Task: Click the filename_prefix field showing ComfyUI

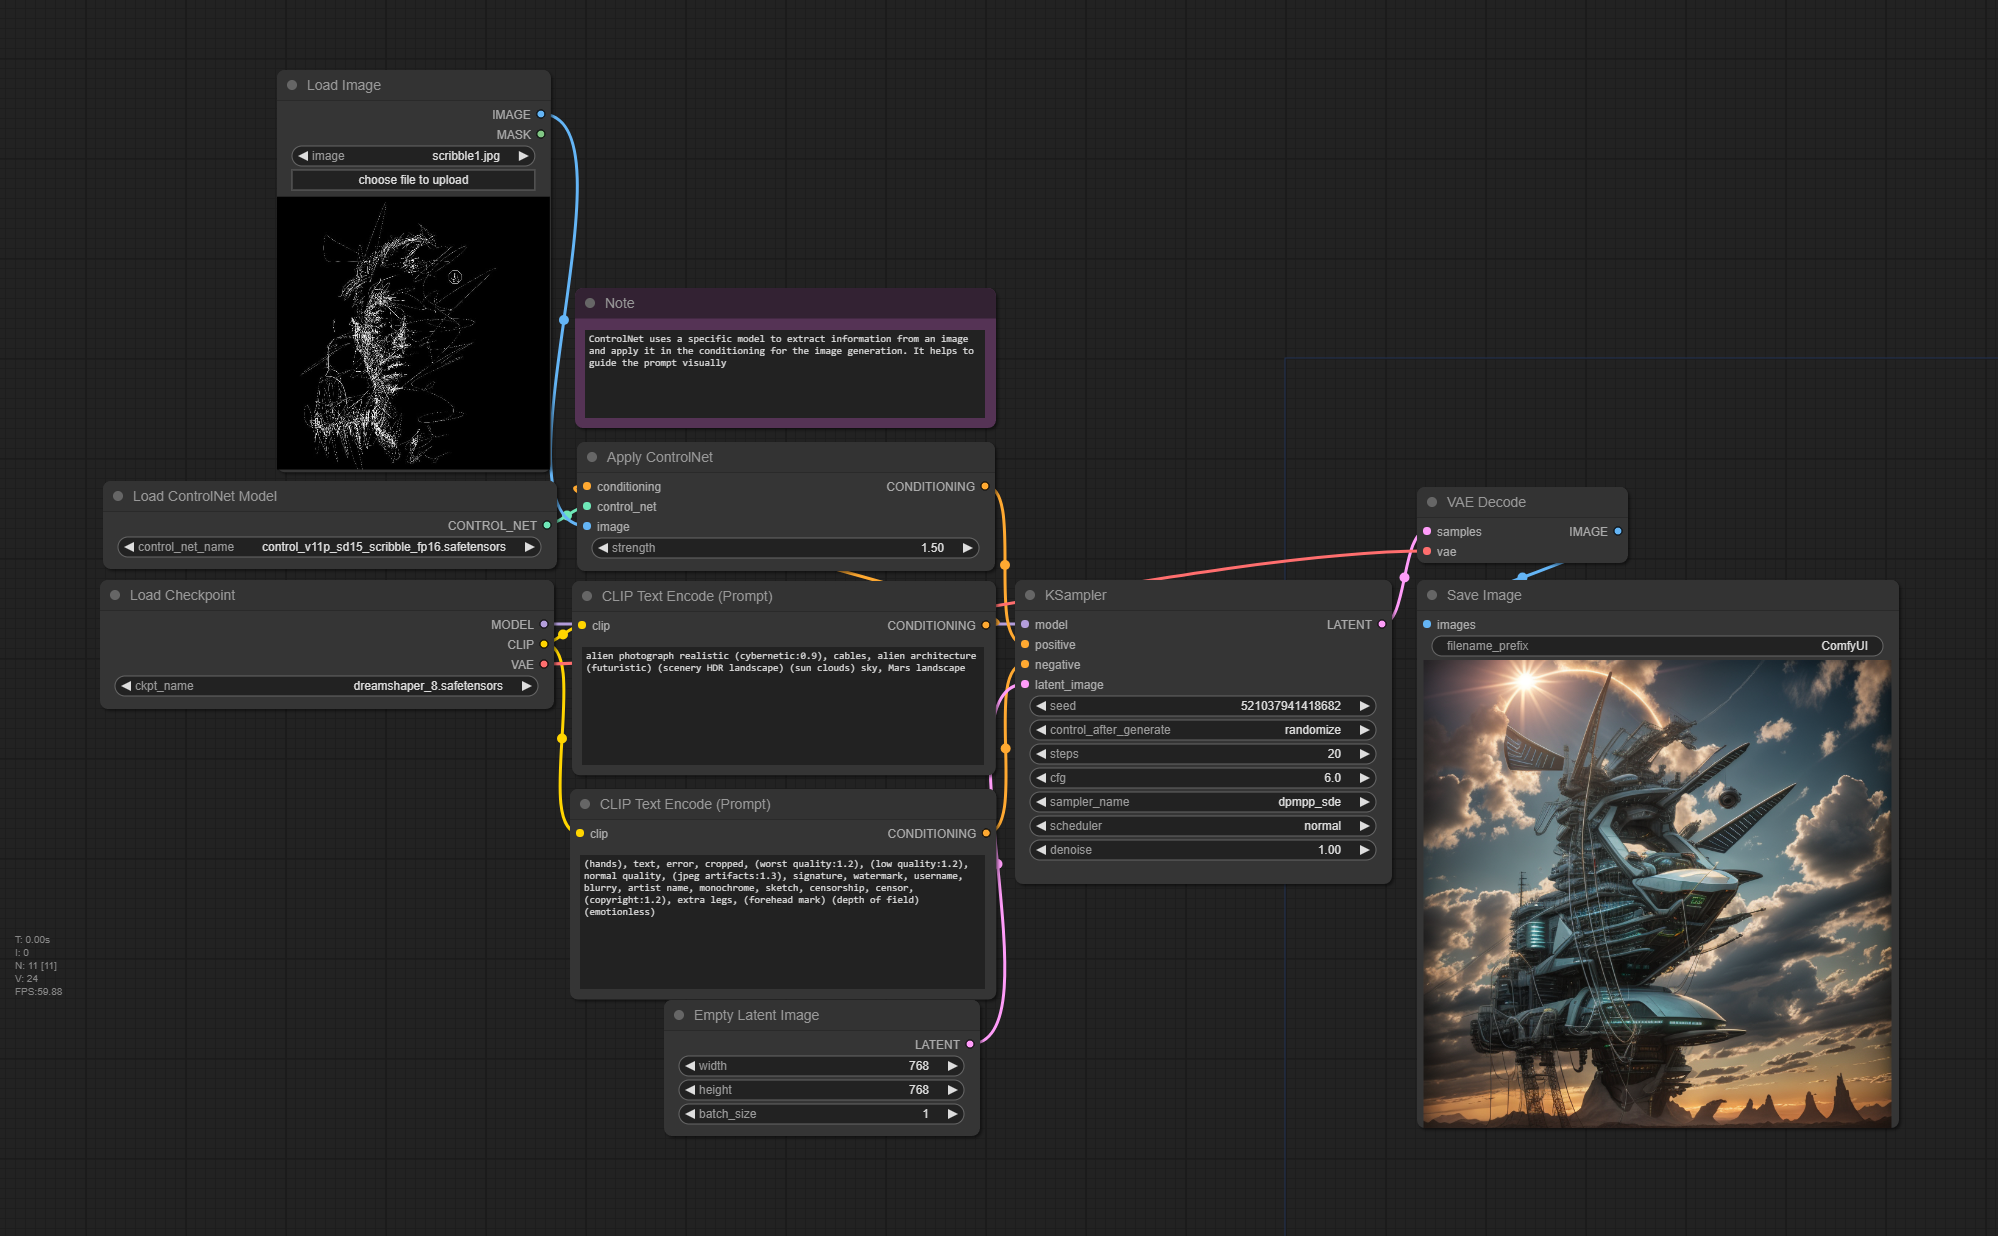Action: click(x=1656, y=646)
